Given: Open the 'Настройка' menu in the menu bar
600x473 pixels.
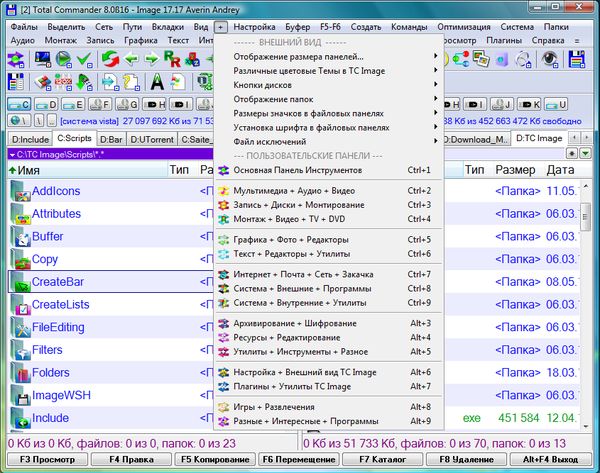Looking at the screenshot, I should click(x=254, y=27).
